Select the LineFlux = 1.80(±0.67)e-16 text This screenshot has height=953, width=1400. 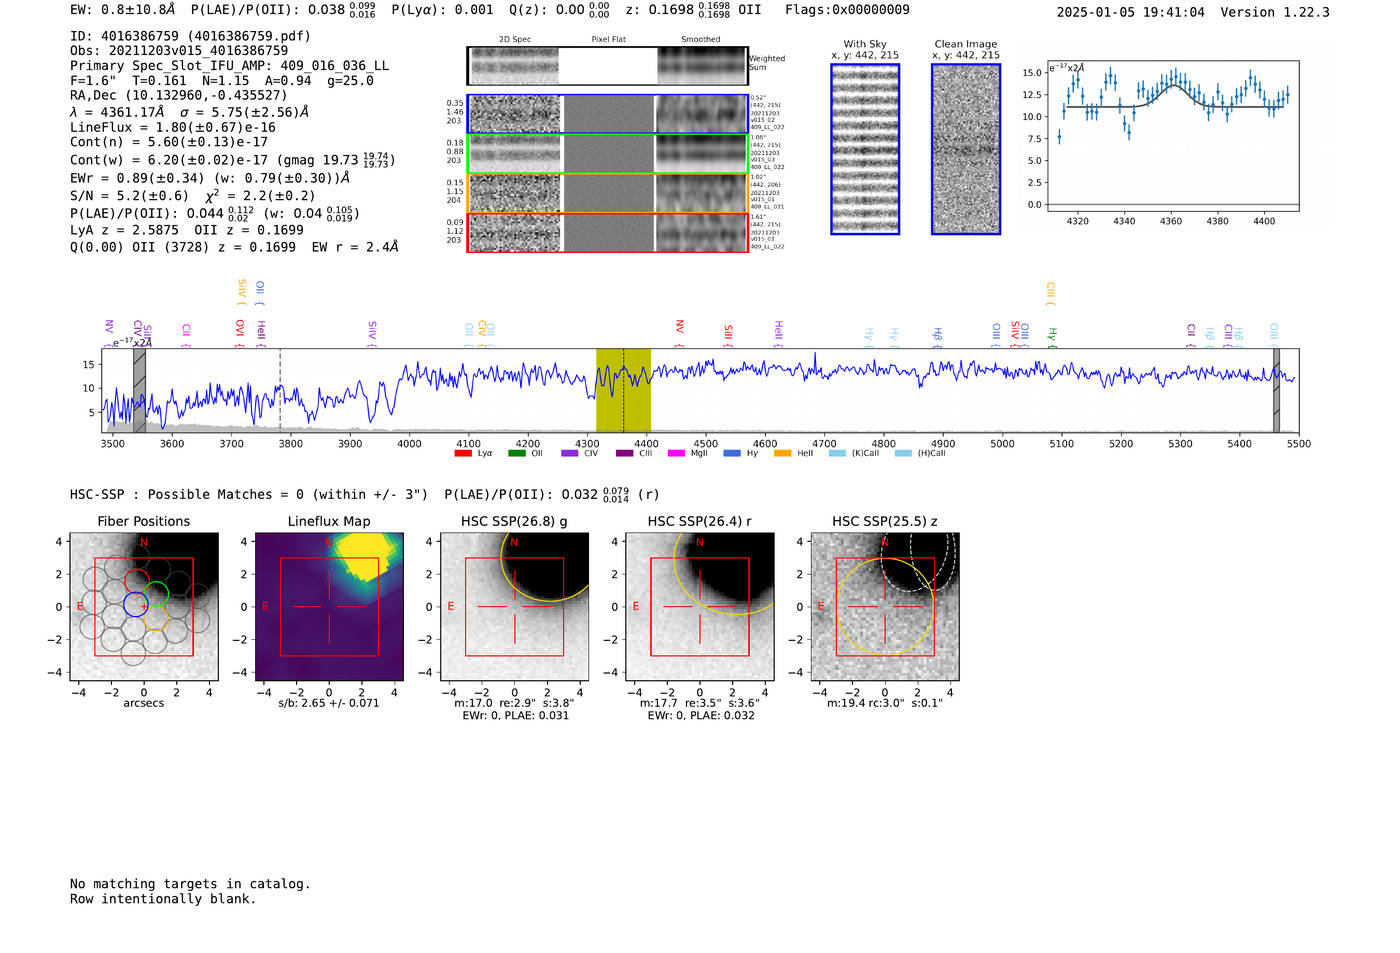(x=173, y=128)
